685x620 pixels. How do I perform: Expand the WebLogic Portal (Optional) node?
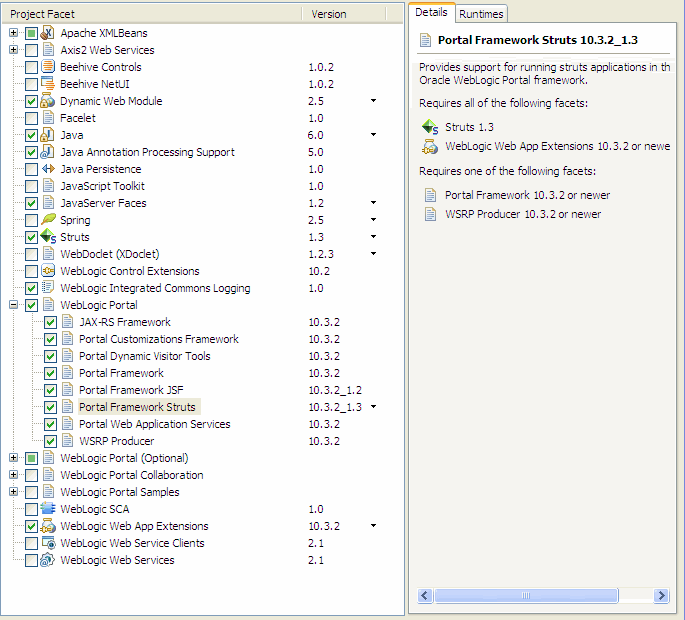pos(14,458)
